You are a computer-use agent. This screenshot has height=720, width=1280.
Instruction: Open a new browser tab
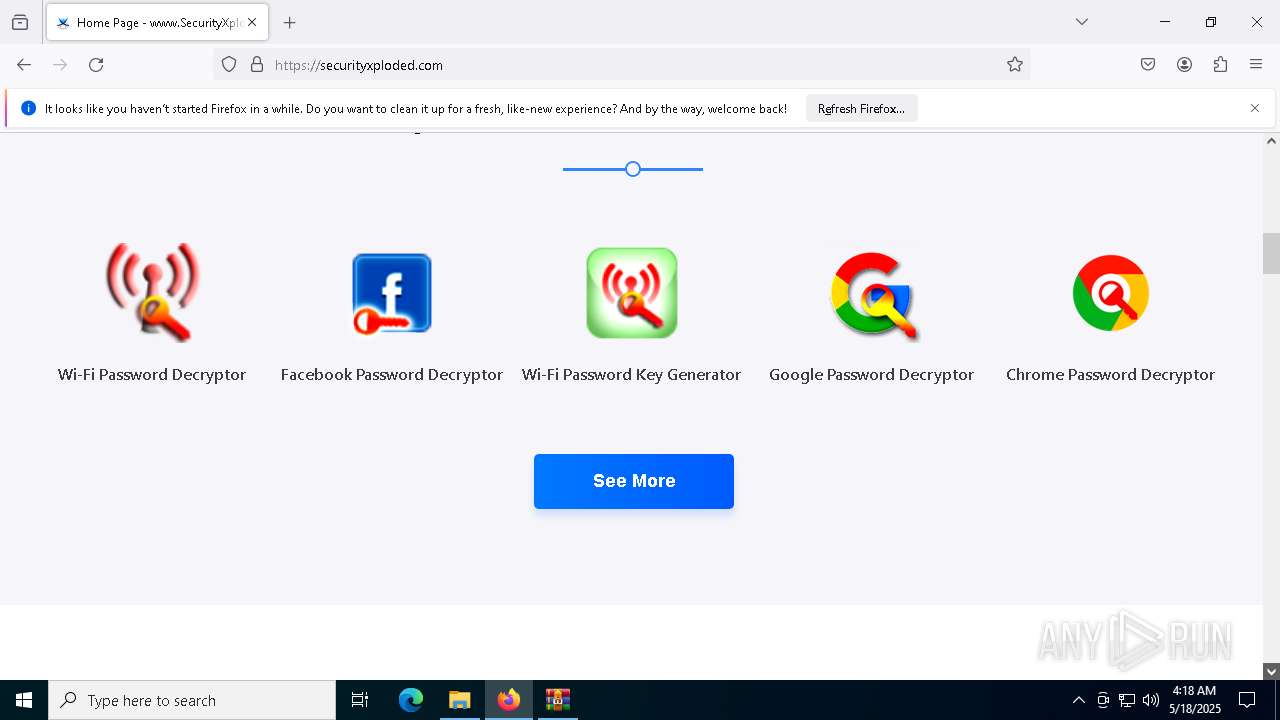click(x=290, y=22)
